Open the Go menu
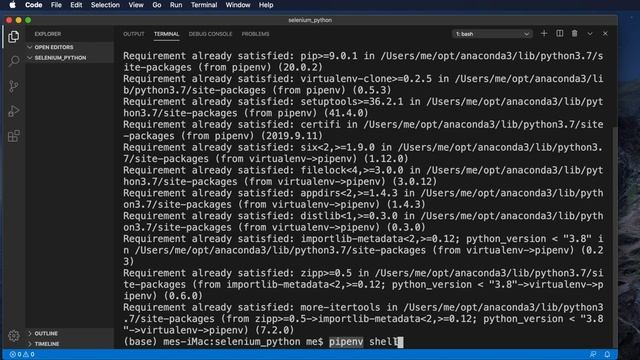640x360 pixels. point(157,5)
